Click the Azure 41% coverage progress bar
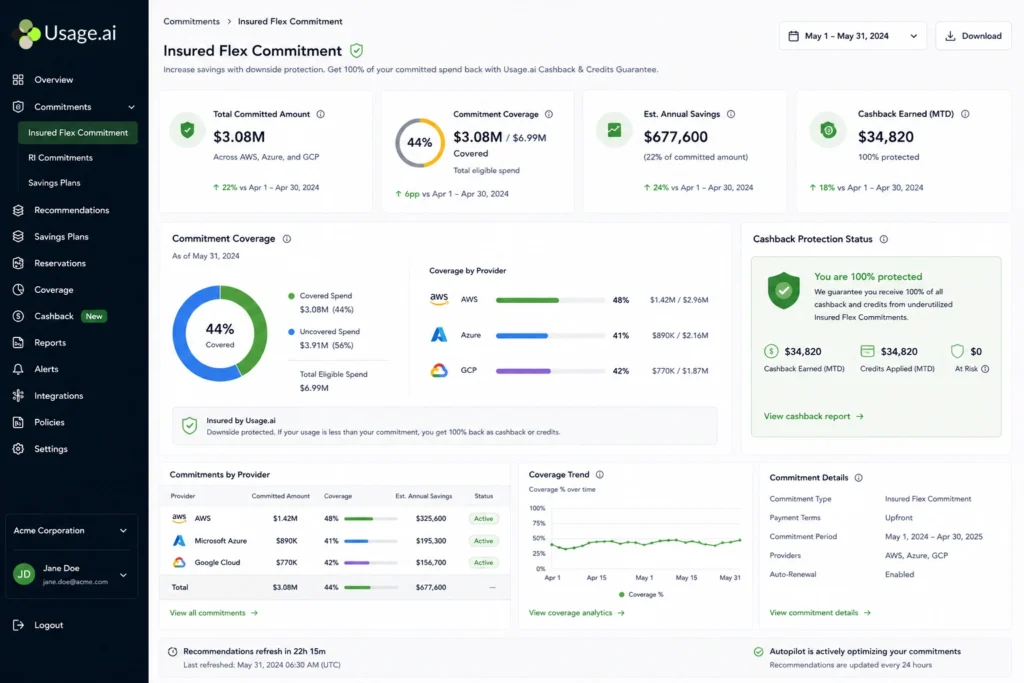The image size is (1024, 683). (x=550, y=336)
